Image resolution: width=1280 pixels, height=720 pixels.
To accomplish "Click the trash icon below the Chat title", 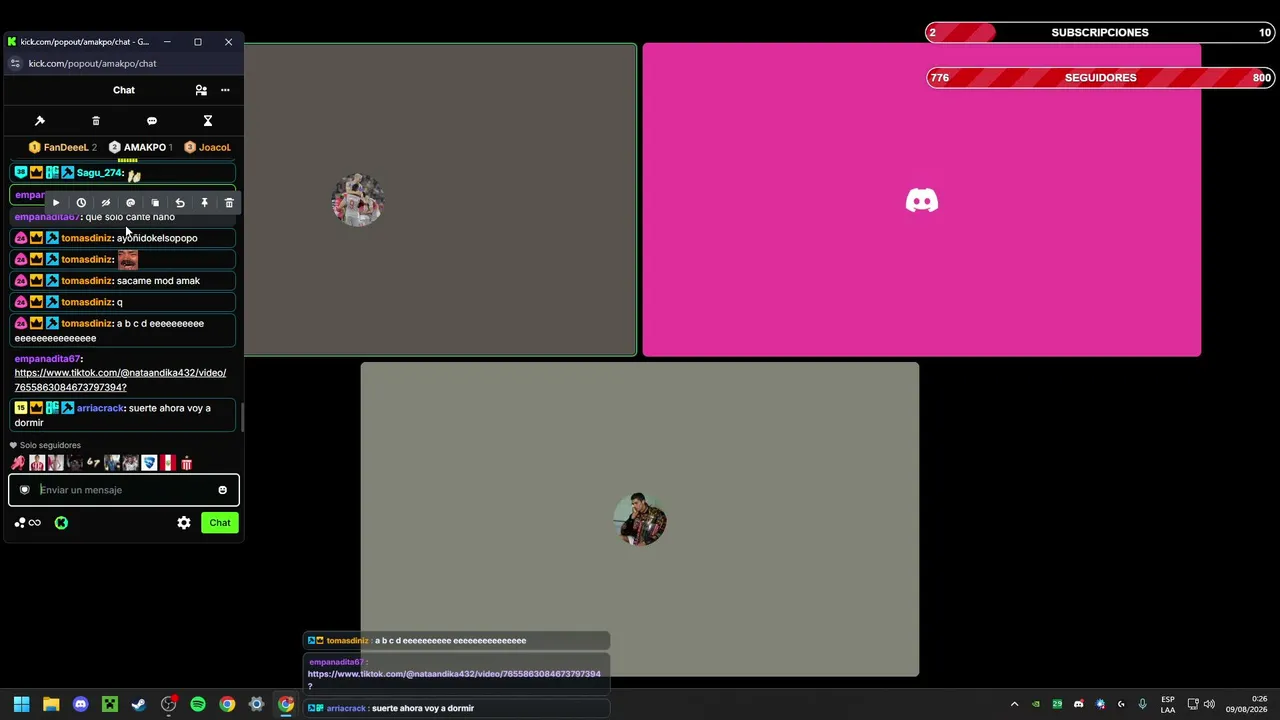I will (x=96, y=121).
